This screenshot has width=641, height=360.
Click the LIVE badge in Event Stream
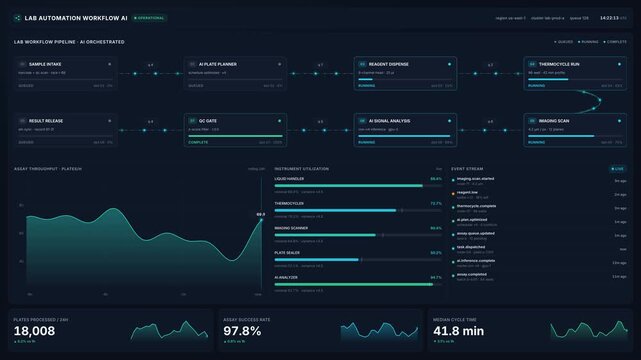(x=618, y=169)
